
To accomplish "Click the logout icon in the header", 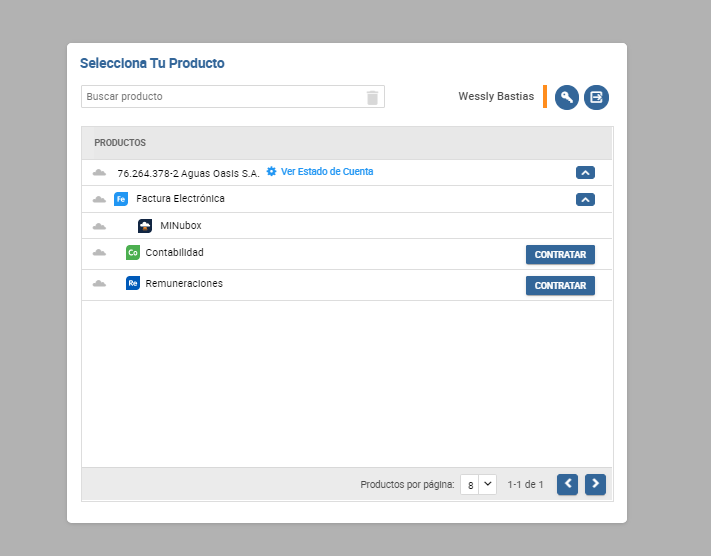I will 596,97.
